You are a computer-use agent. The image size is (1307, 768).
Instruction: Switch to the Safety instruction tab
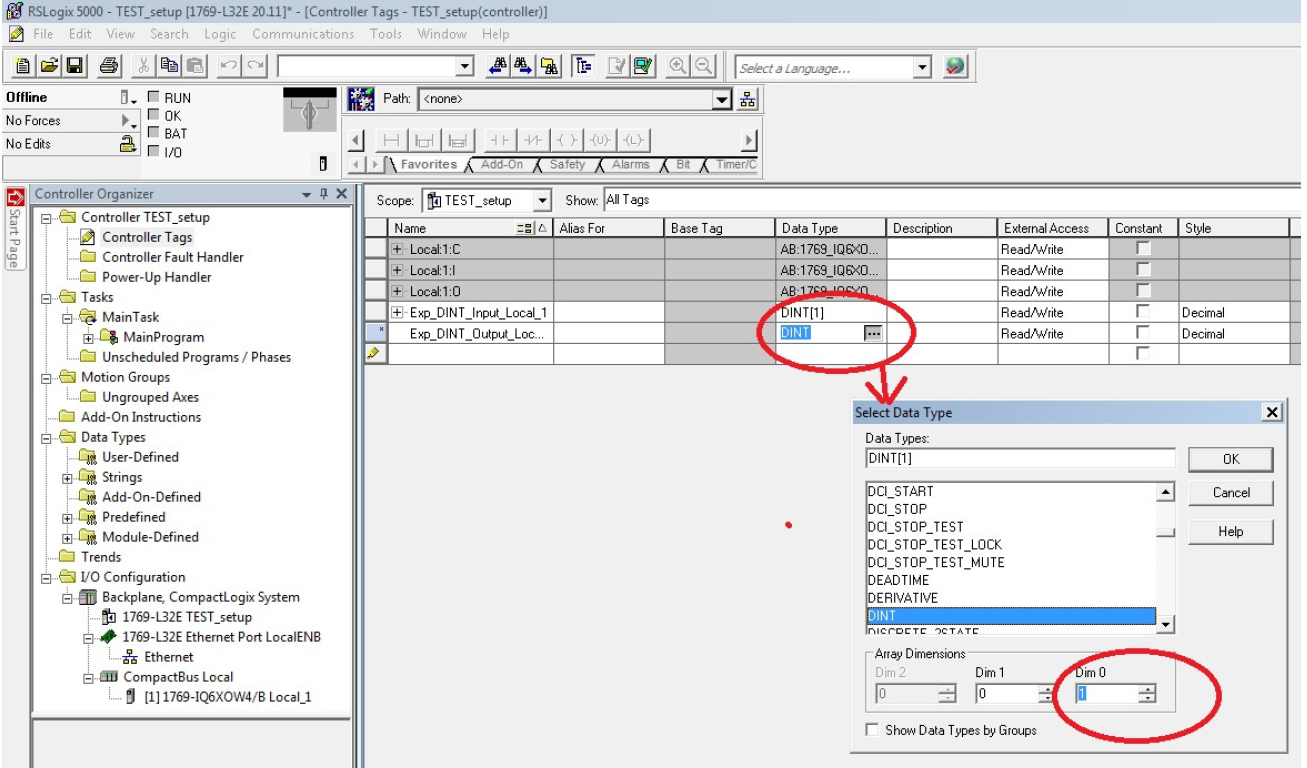pos(567,165)
